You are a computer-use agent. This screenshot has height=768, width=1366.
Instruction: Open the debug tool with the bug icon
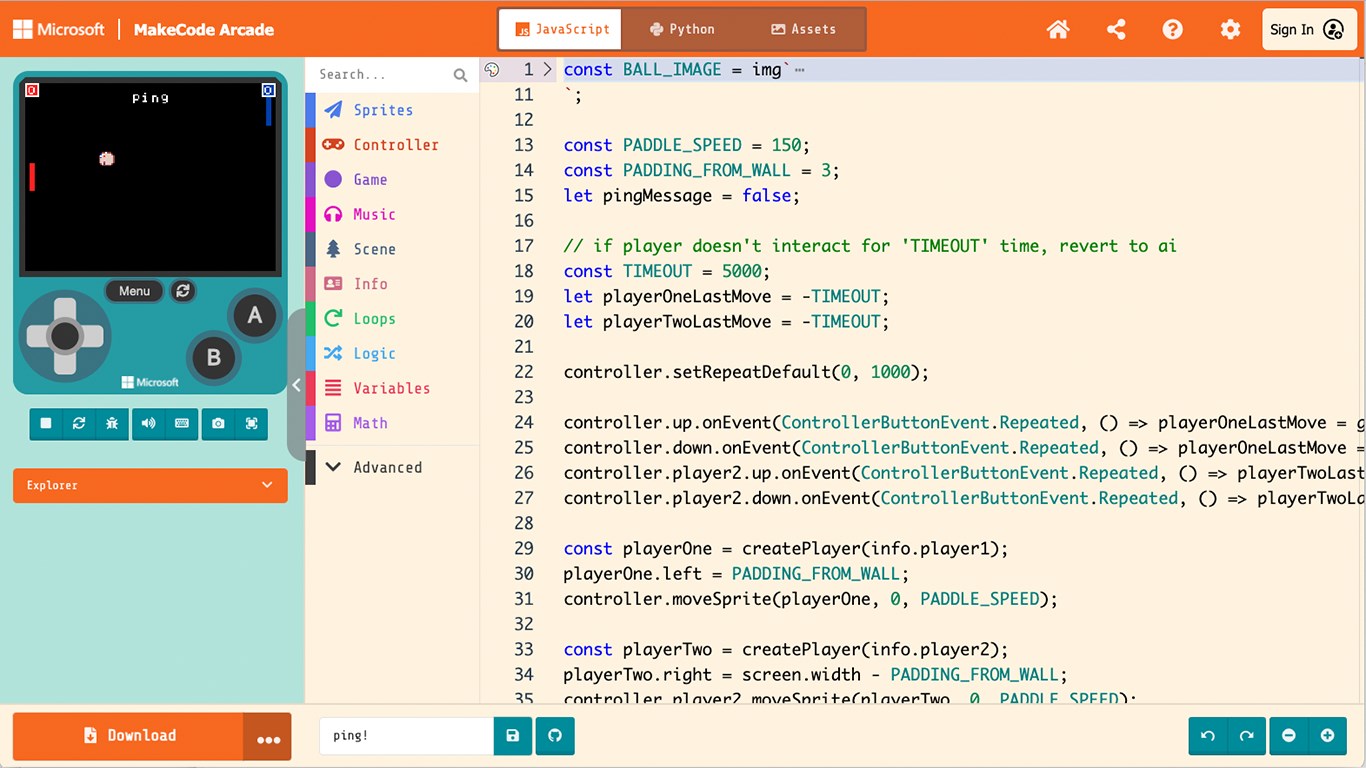(112, 424)
